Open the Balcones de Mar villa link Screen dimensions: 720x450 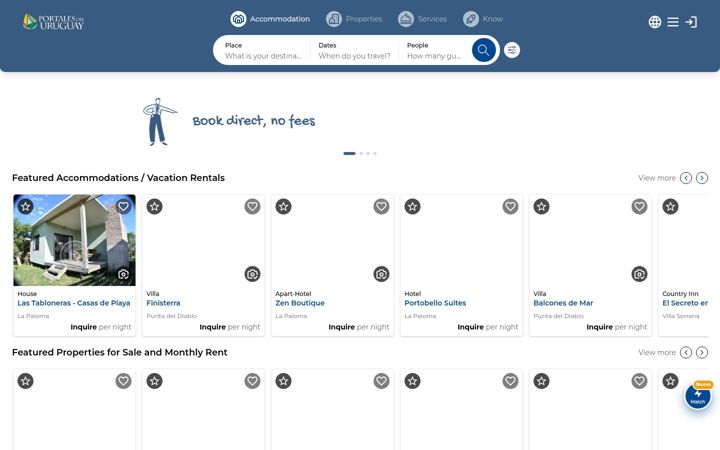click(x=563, y=303)
